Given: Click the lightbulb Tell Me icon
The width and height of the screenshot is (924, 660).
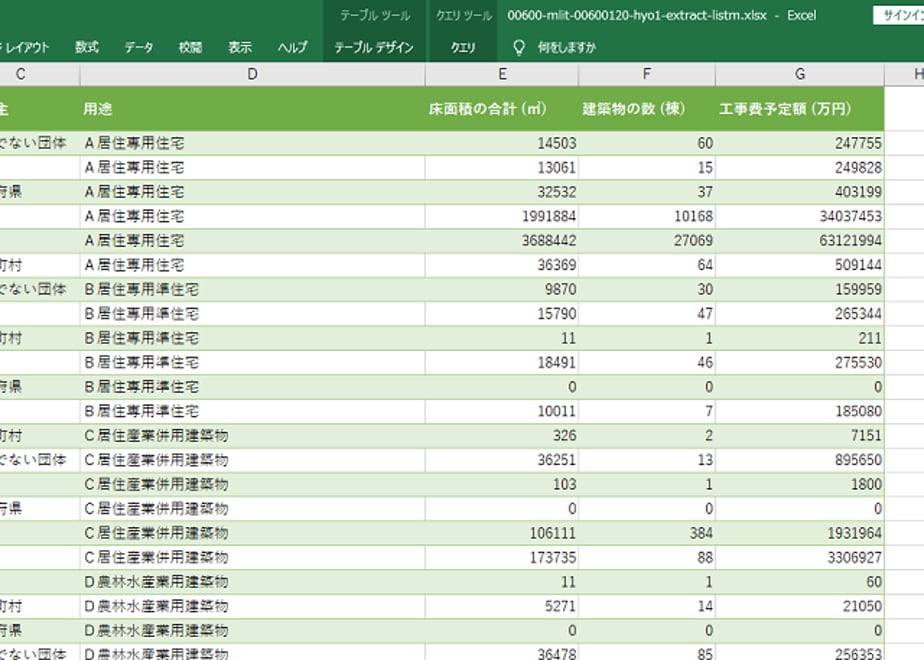Looking at the screenshot, I should click(519, 47).
